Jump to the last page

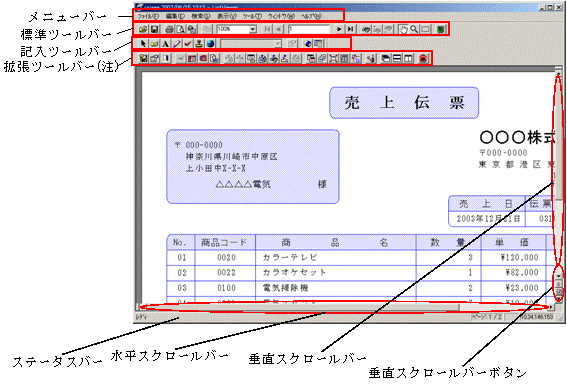click(350, 29)
